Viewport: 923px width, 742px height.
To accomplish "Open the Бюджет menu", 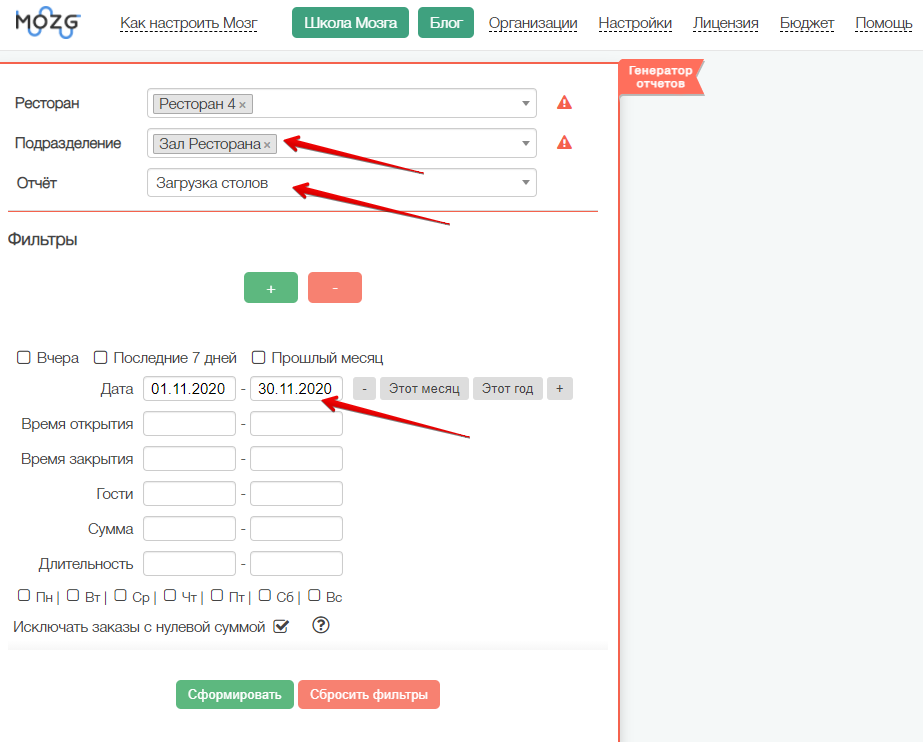I will coord(807,23).
